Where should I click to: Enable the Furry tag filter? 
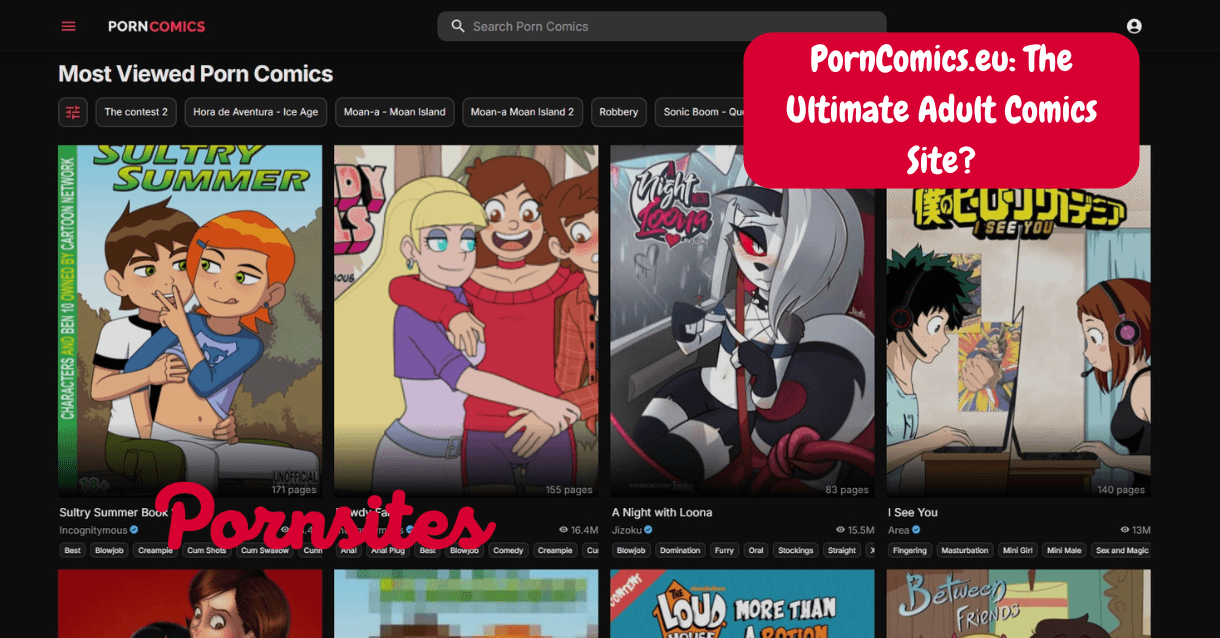pyautogui.click(x=723, y=550)
